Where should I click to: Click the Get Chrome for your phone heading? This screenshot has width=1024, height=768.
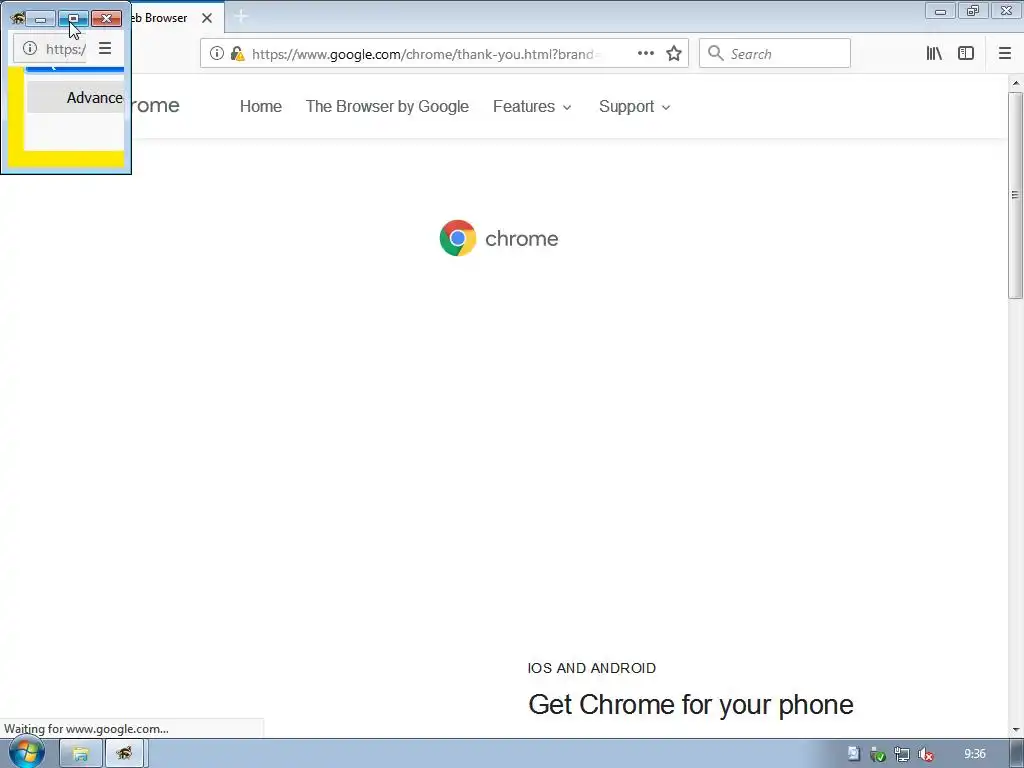point(691,705)
